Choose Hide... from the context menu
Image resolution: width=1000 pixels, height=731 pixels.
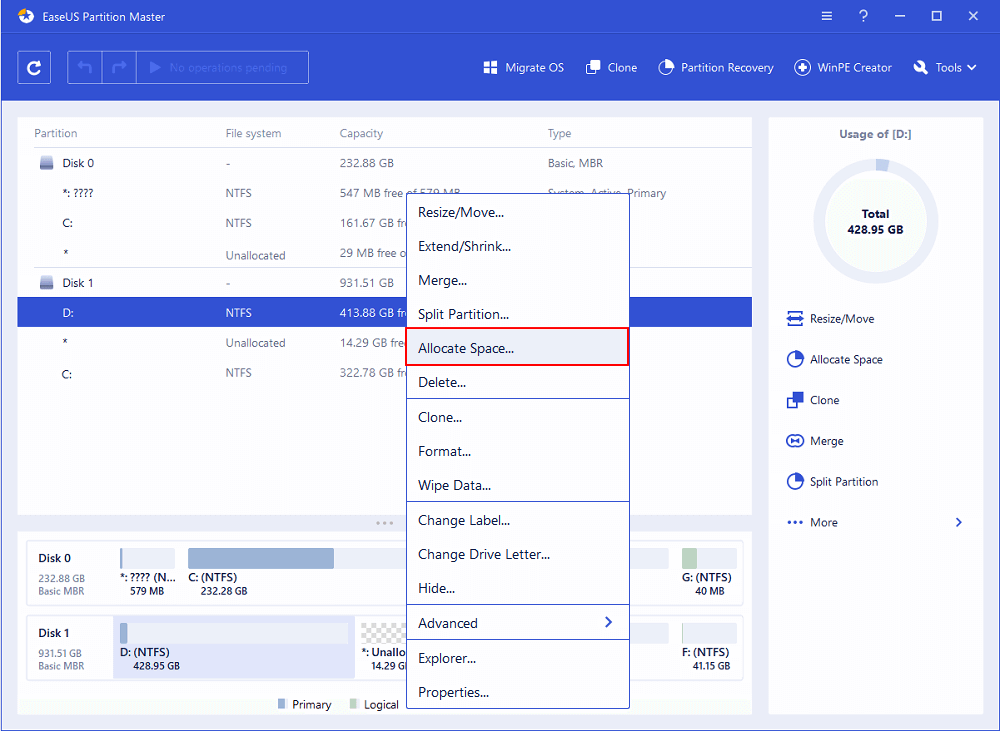coord(518,588)
